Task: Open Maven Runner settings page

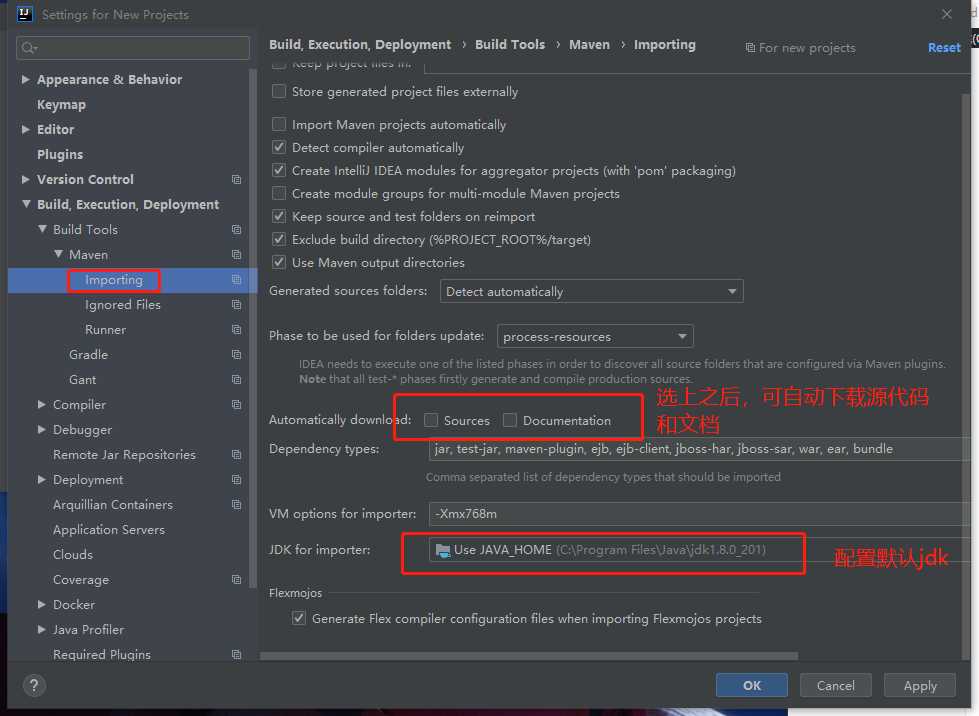Action: point(106,330)
